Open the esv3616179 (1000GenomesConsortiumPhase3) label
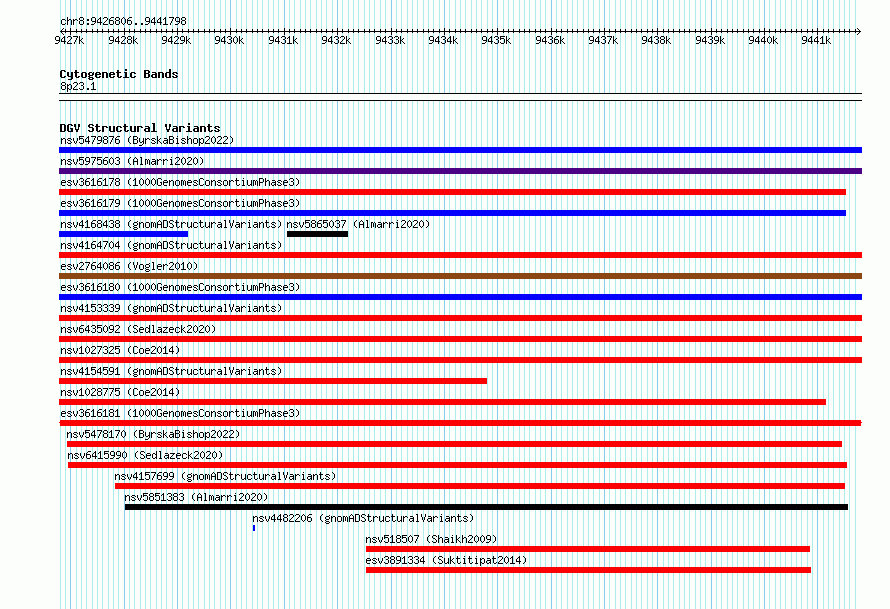This screenshot has height=609, width=890. point(180,203)
